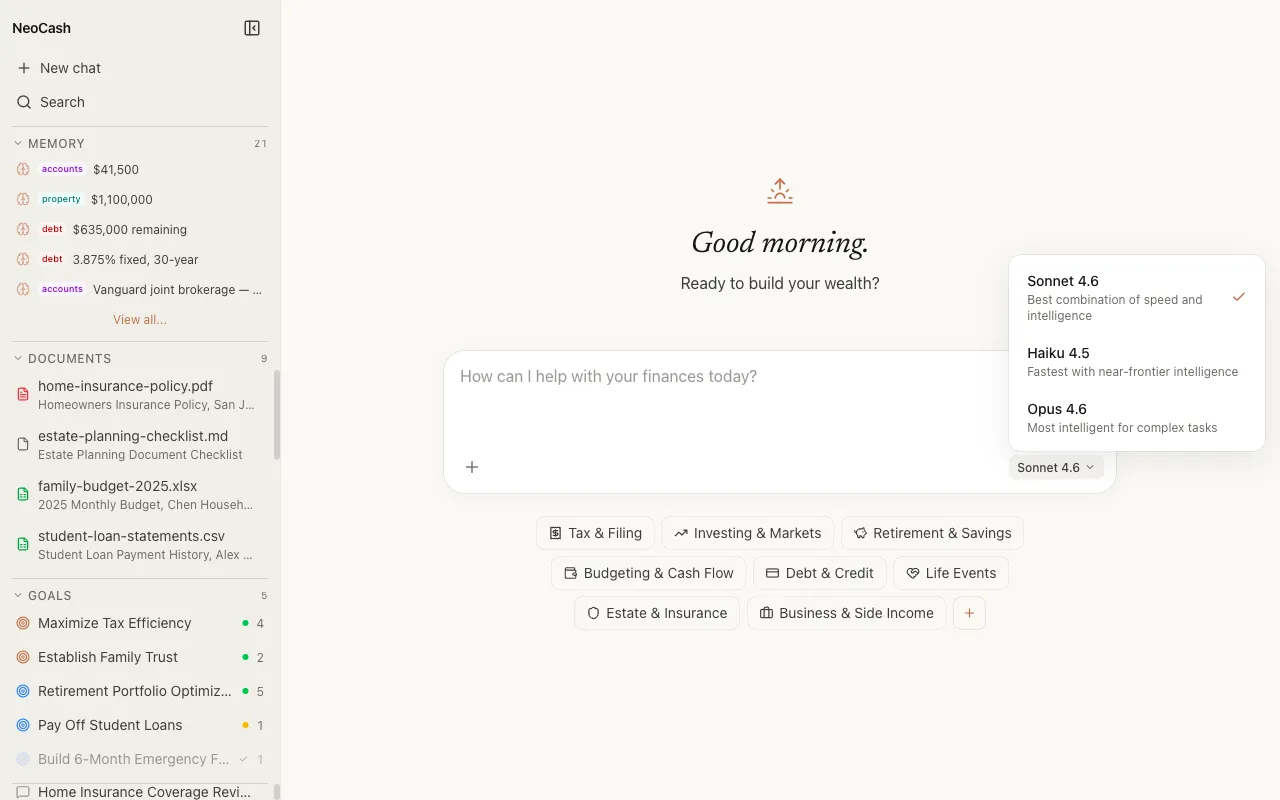Screen dimensions: 1280x800
Task: Collapse the DOCUMENTS section chevron
Action: pos(18,358)
